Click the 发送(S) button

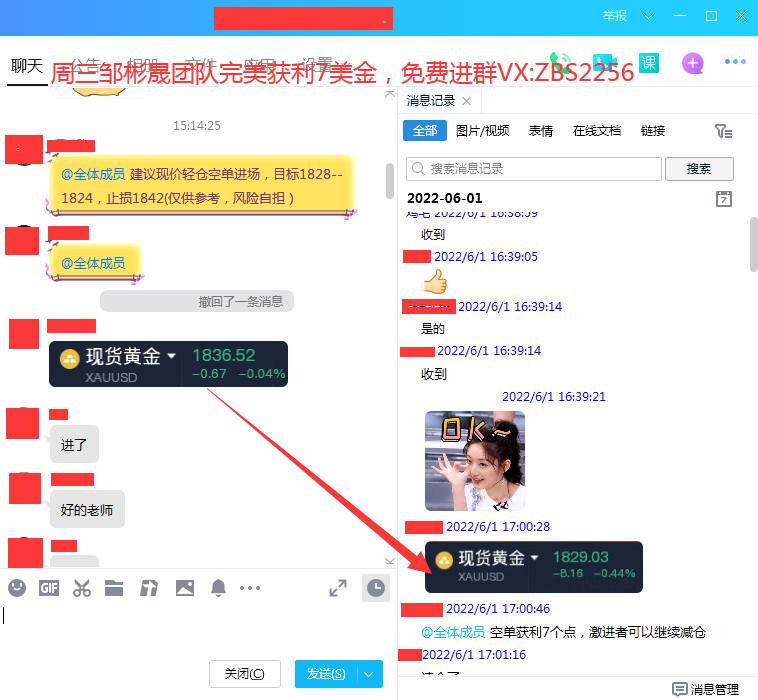[326, 674]
